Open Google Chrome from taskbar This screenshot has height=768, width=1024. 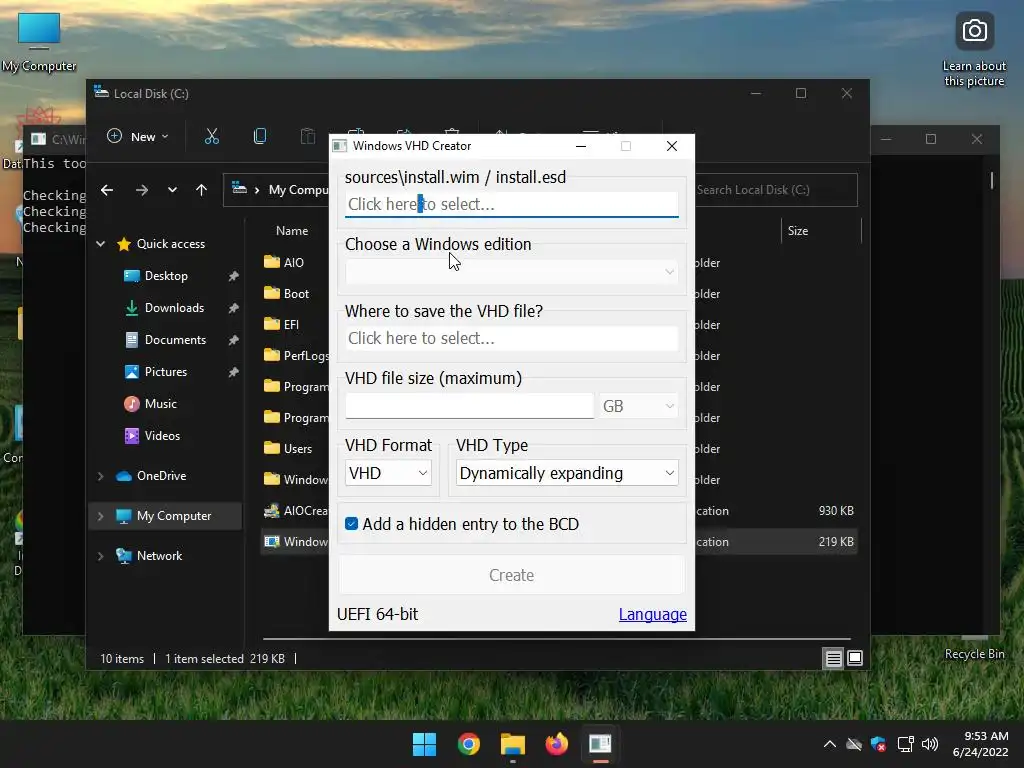click(x=469, y=744)
